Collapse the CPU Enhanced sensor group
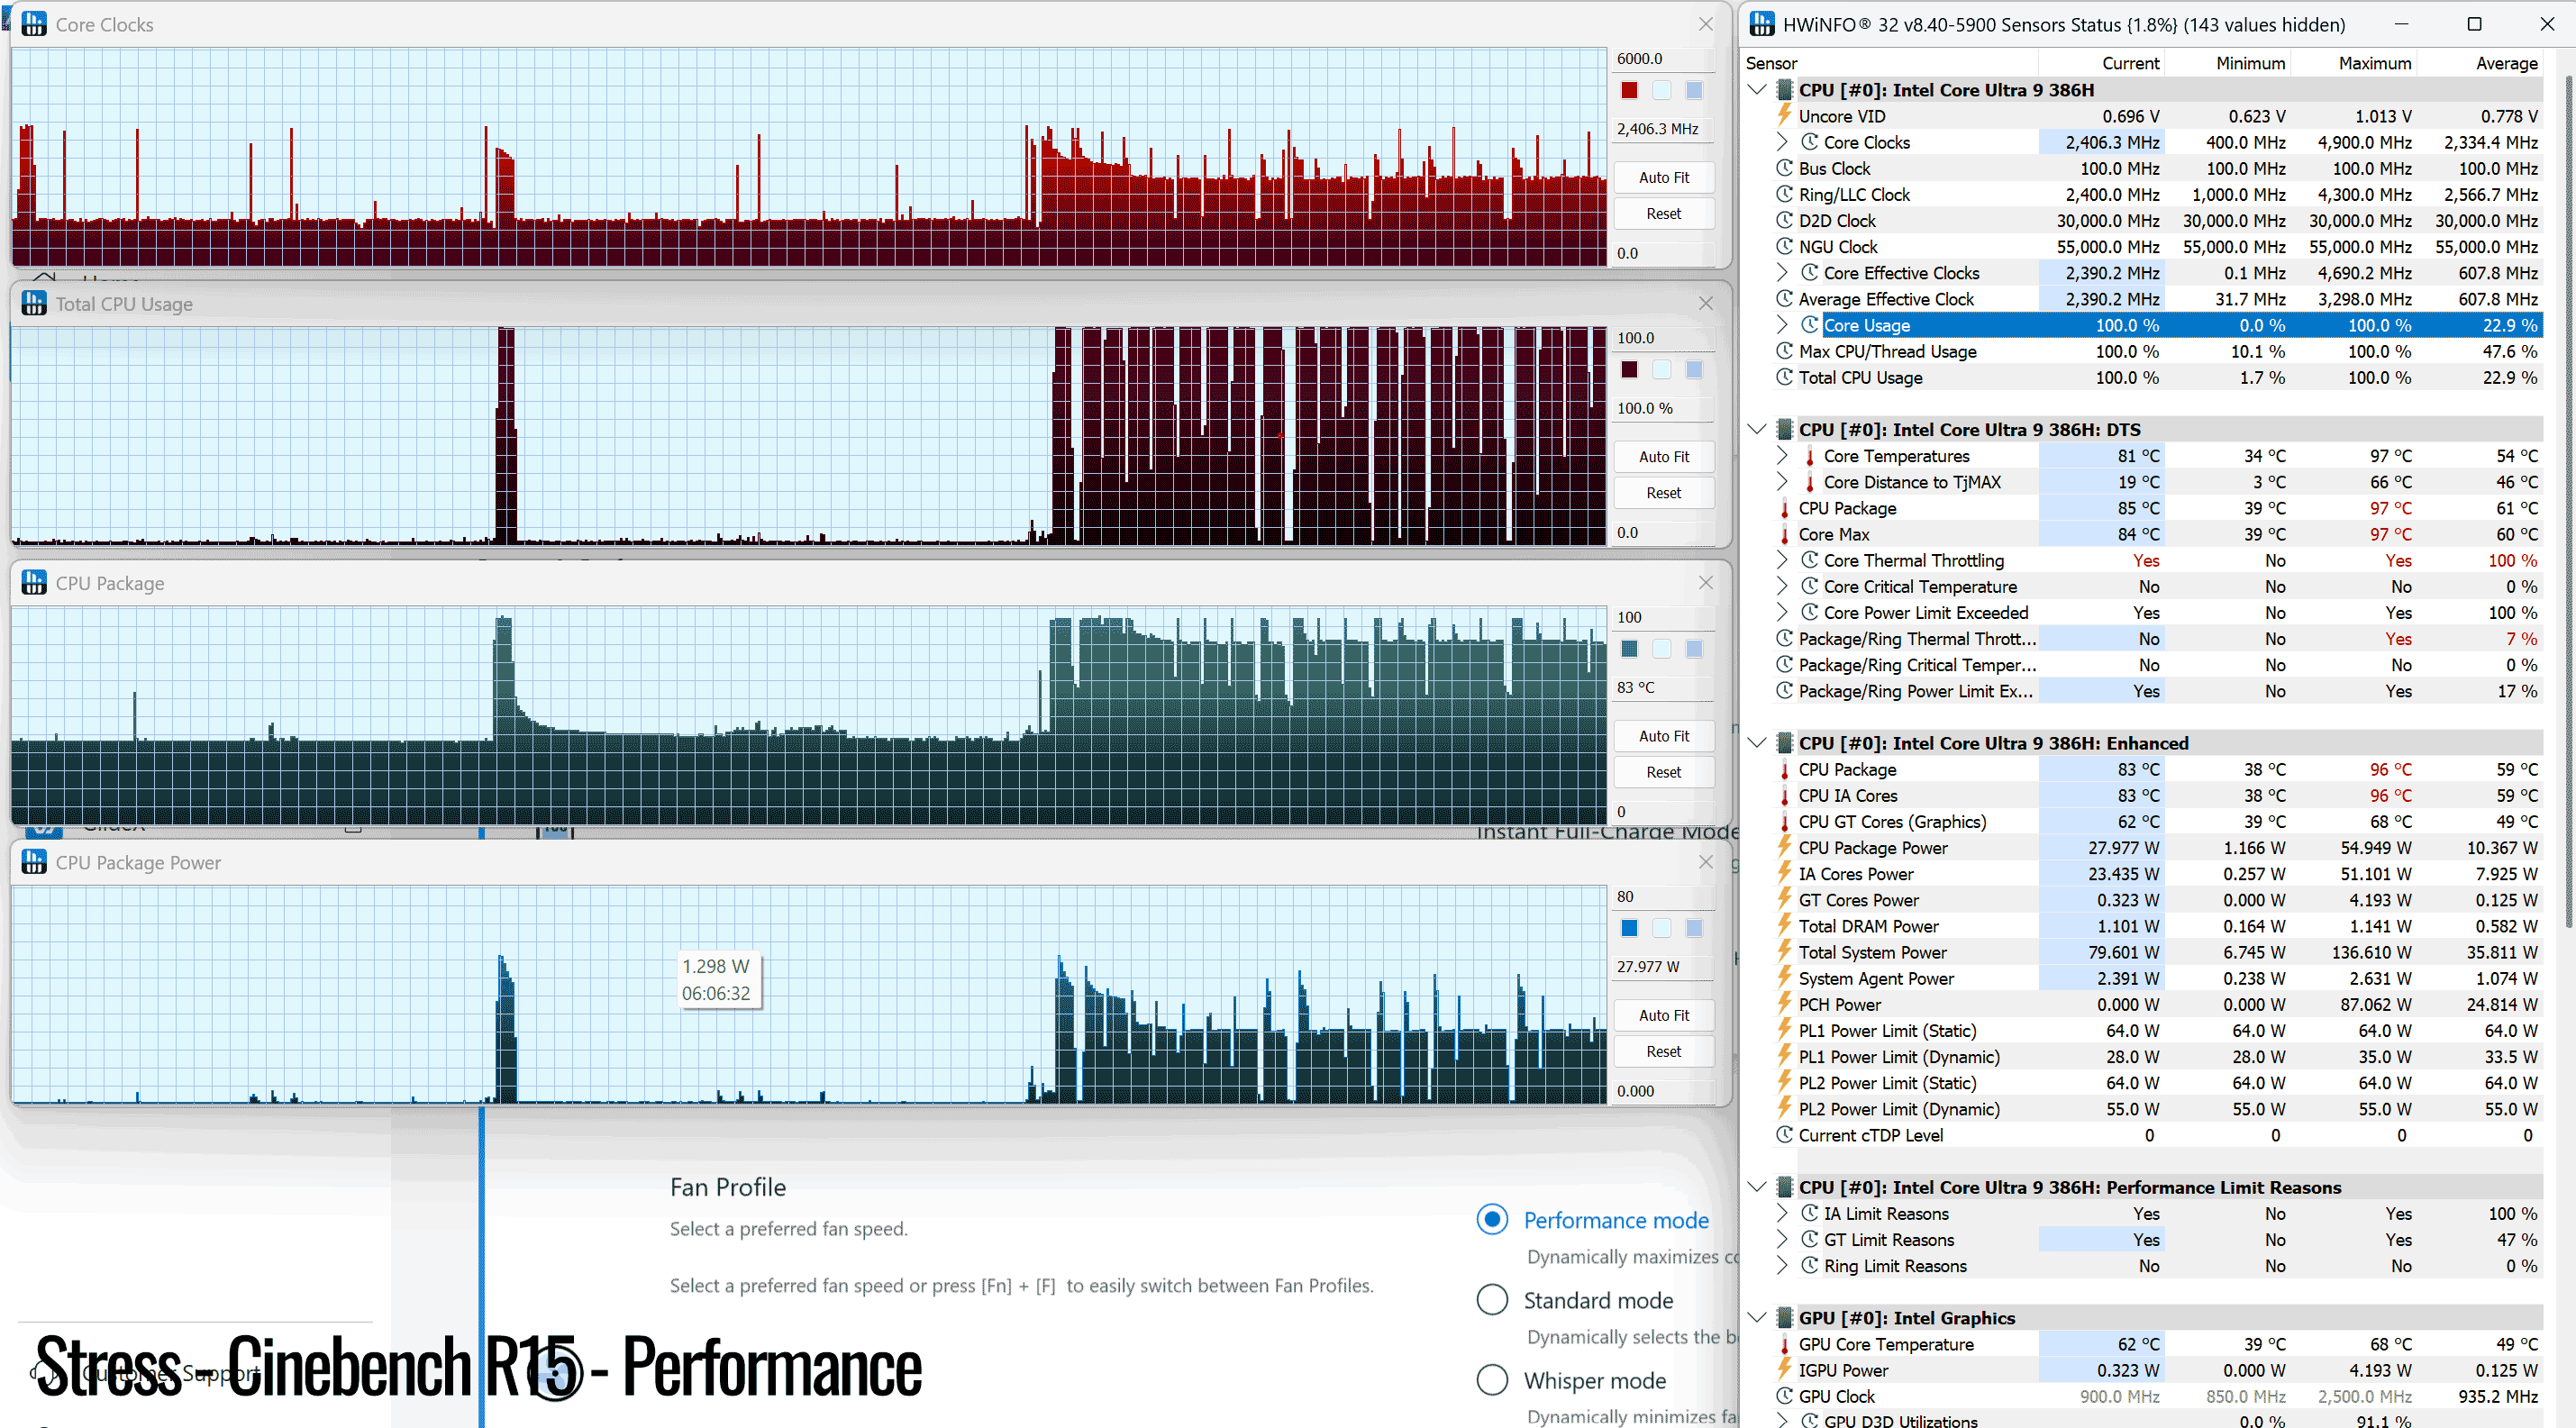The image size is (2576, 1428). pos(1757,743)
